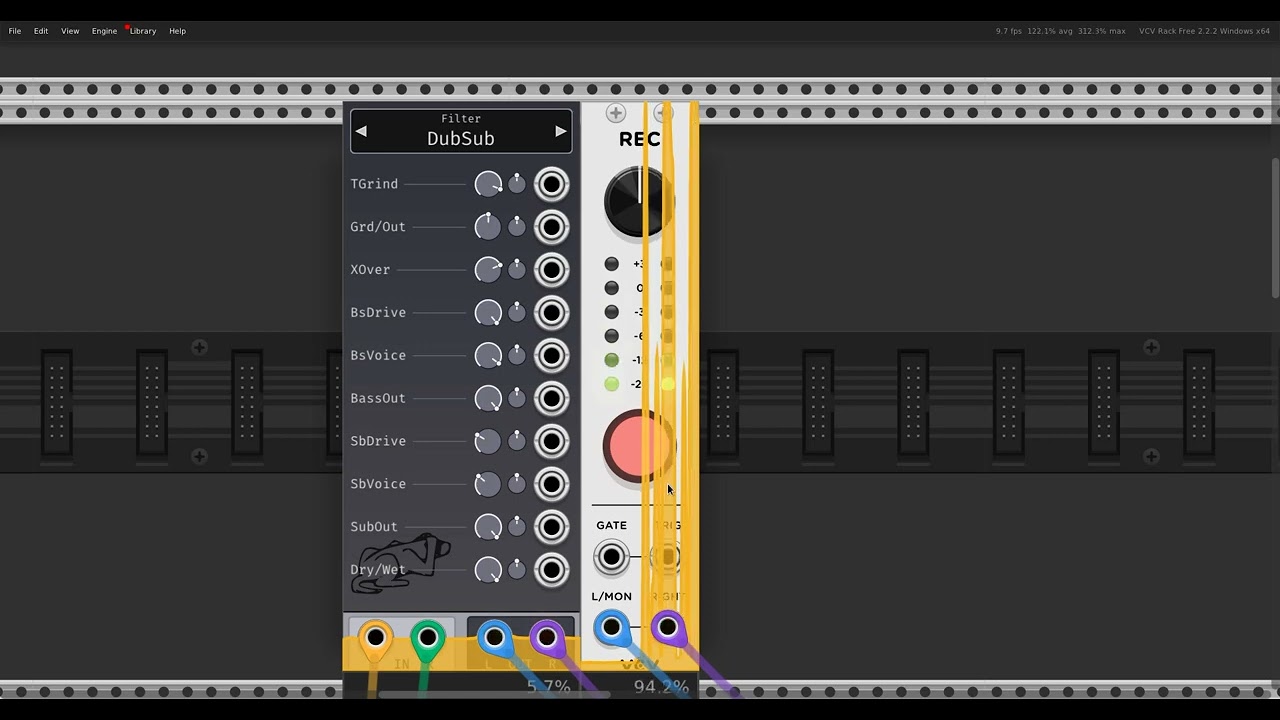Image resolution: width=1280 pixels, height=720 pixels.
Task: Click the Dry/Wet CV input jack
Action: pyautogui.click(x=551, y=570)
